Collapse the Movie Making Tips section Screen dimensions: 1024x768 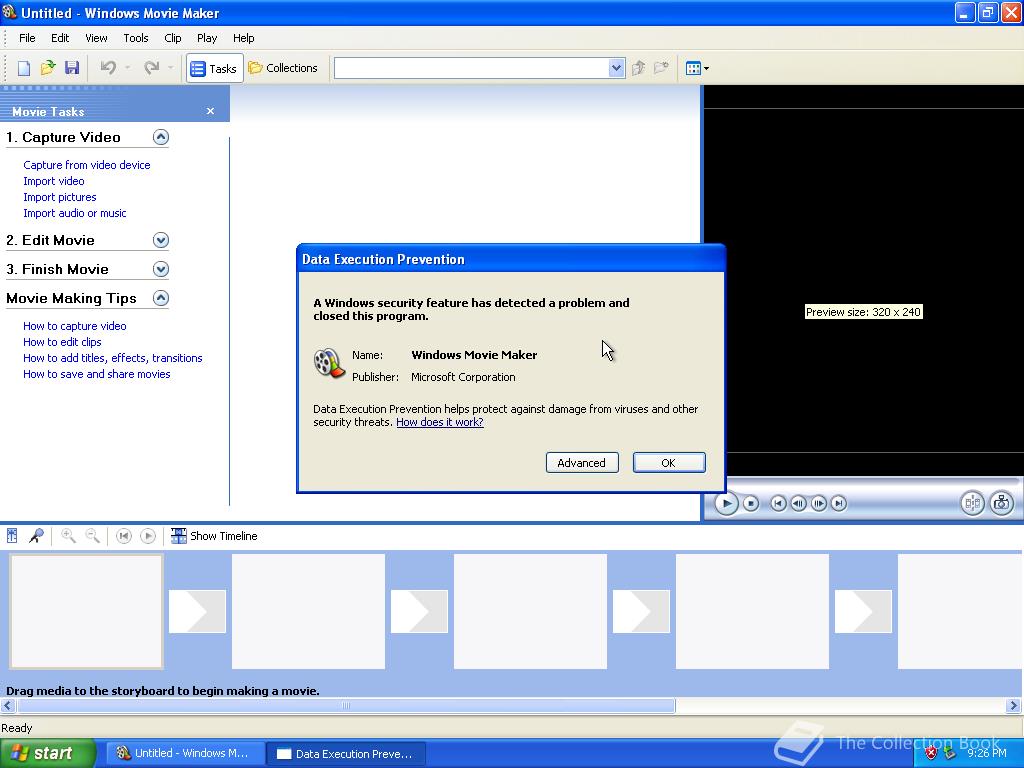[x=161, y=298]
